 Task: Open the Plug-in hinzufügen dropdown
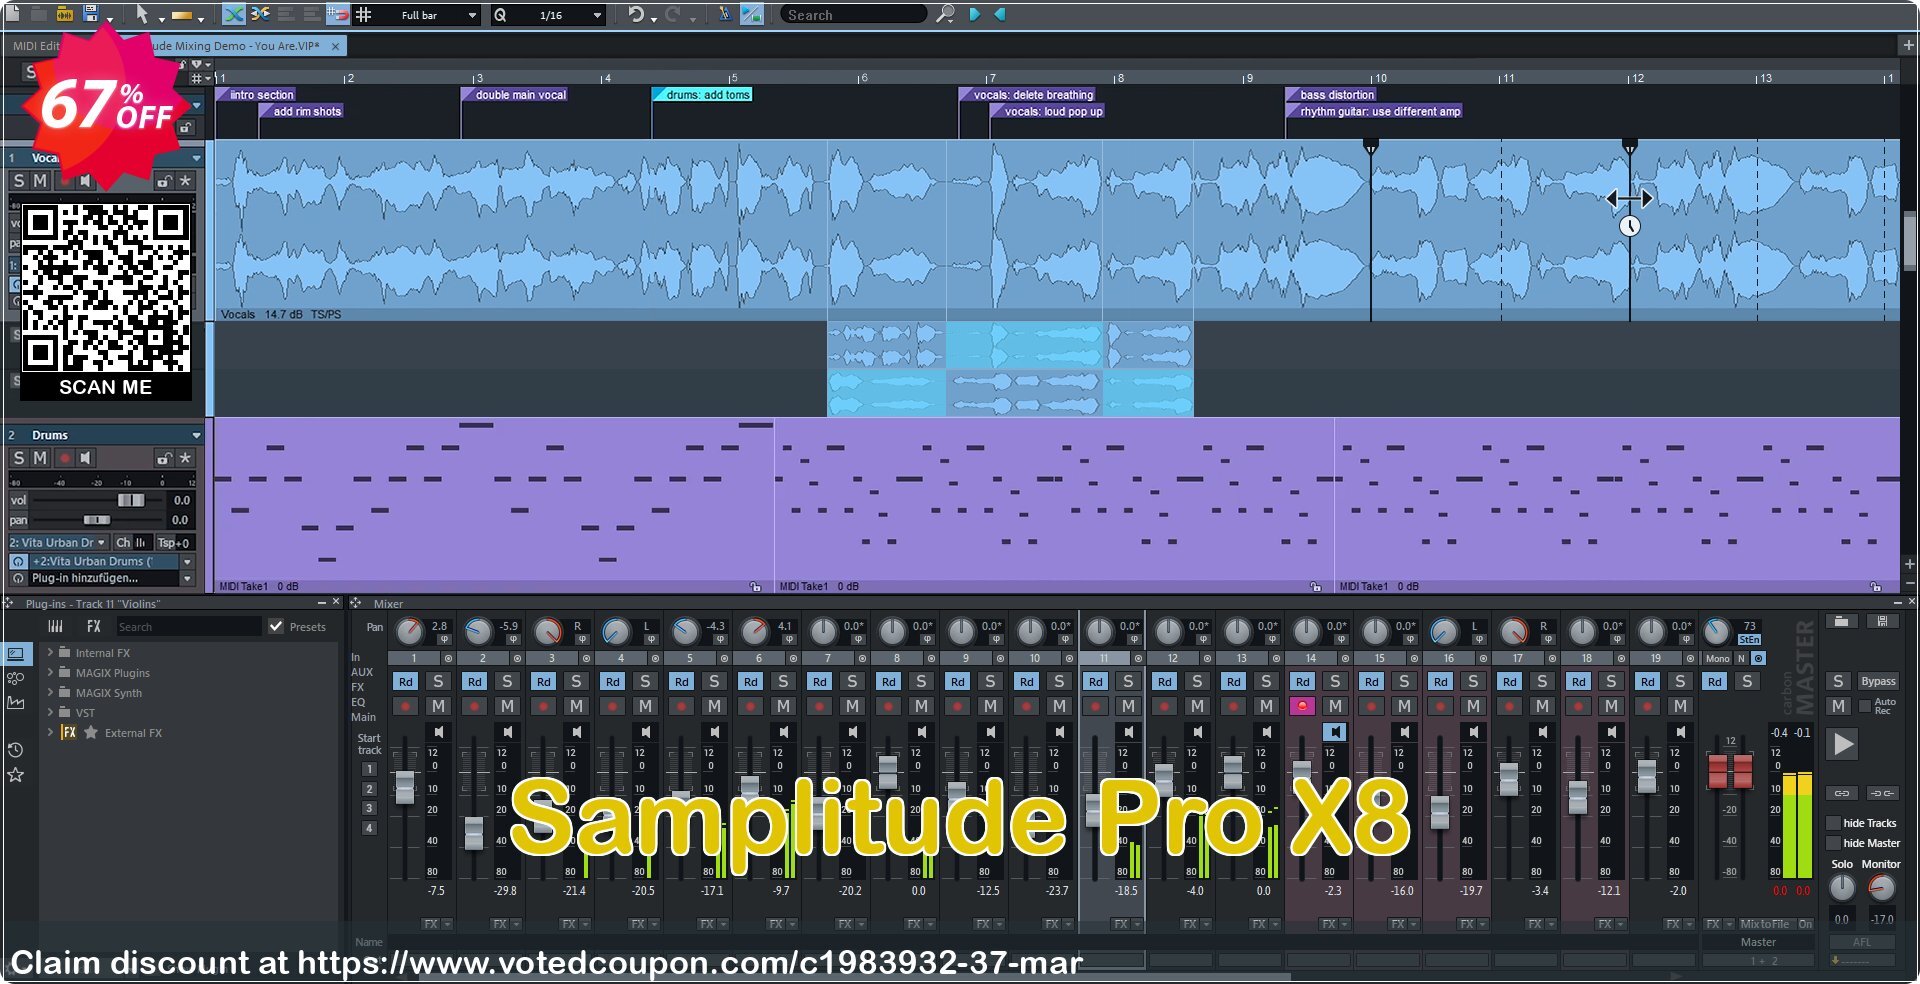tap(187, 578)
